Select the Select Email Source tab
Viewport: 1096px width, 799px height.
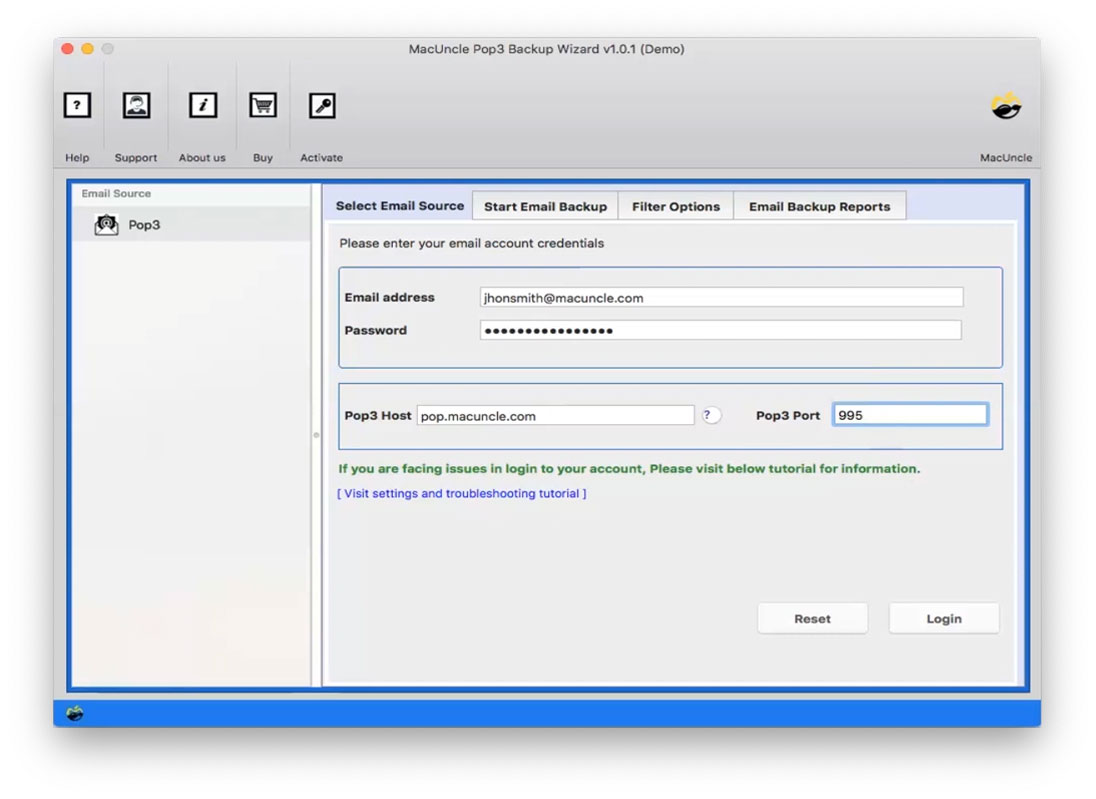point(398,206)
